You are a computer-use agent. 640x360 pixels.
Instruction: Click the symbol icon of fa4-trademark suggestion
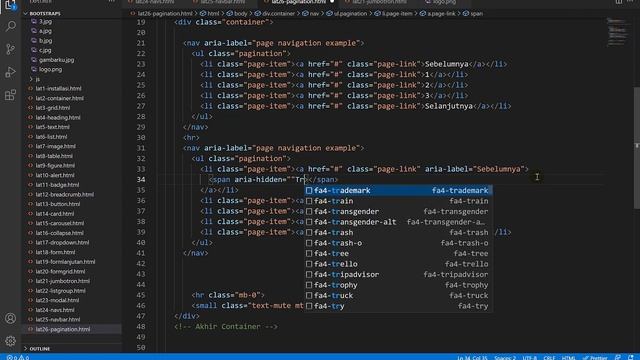coord(309,191)
